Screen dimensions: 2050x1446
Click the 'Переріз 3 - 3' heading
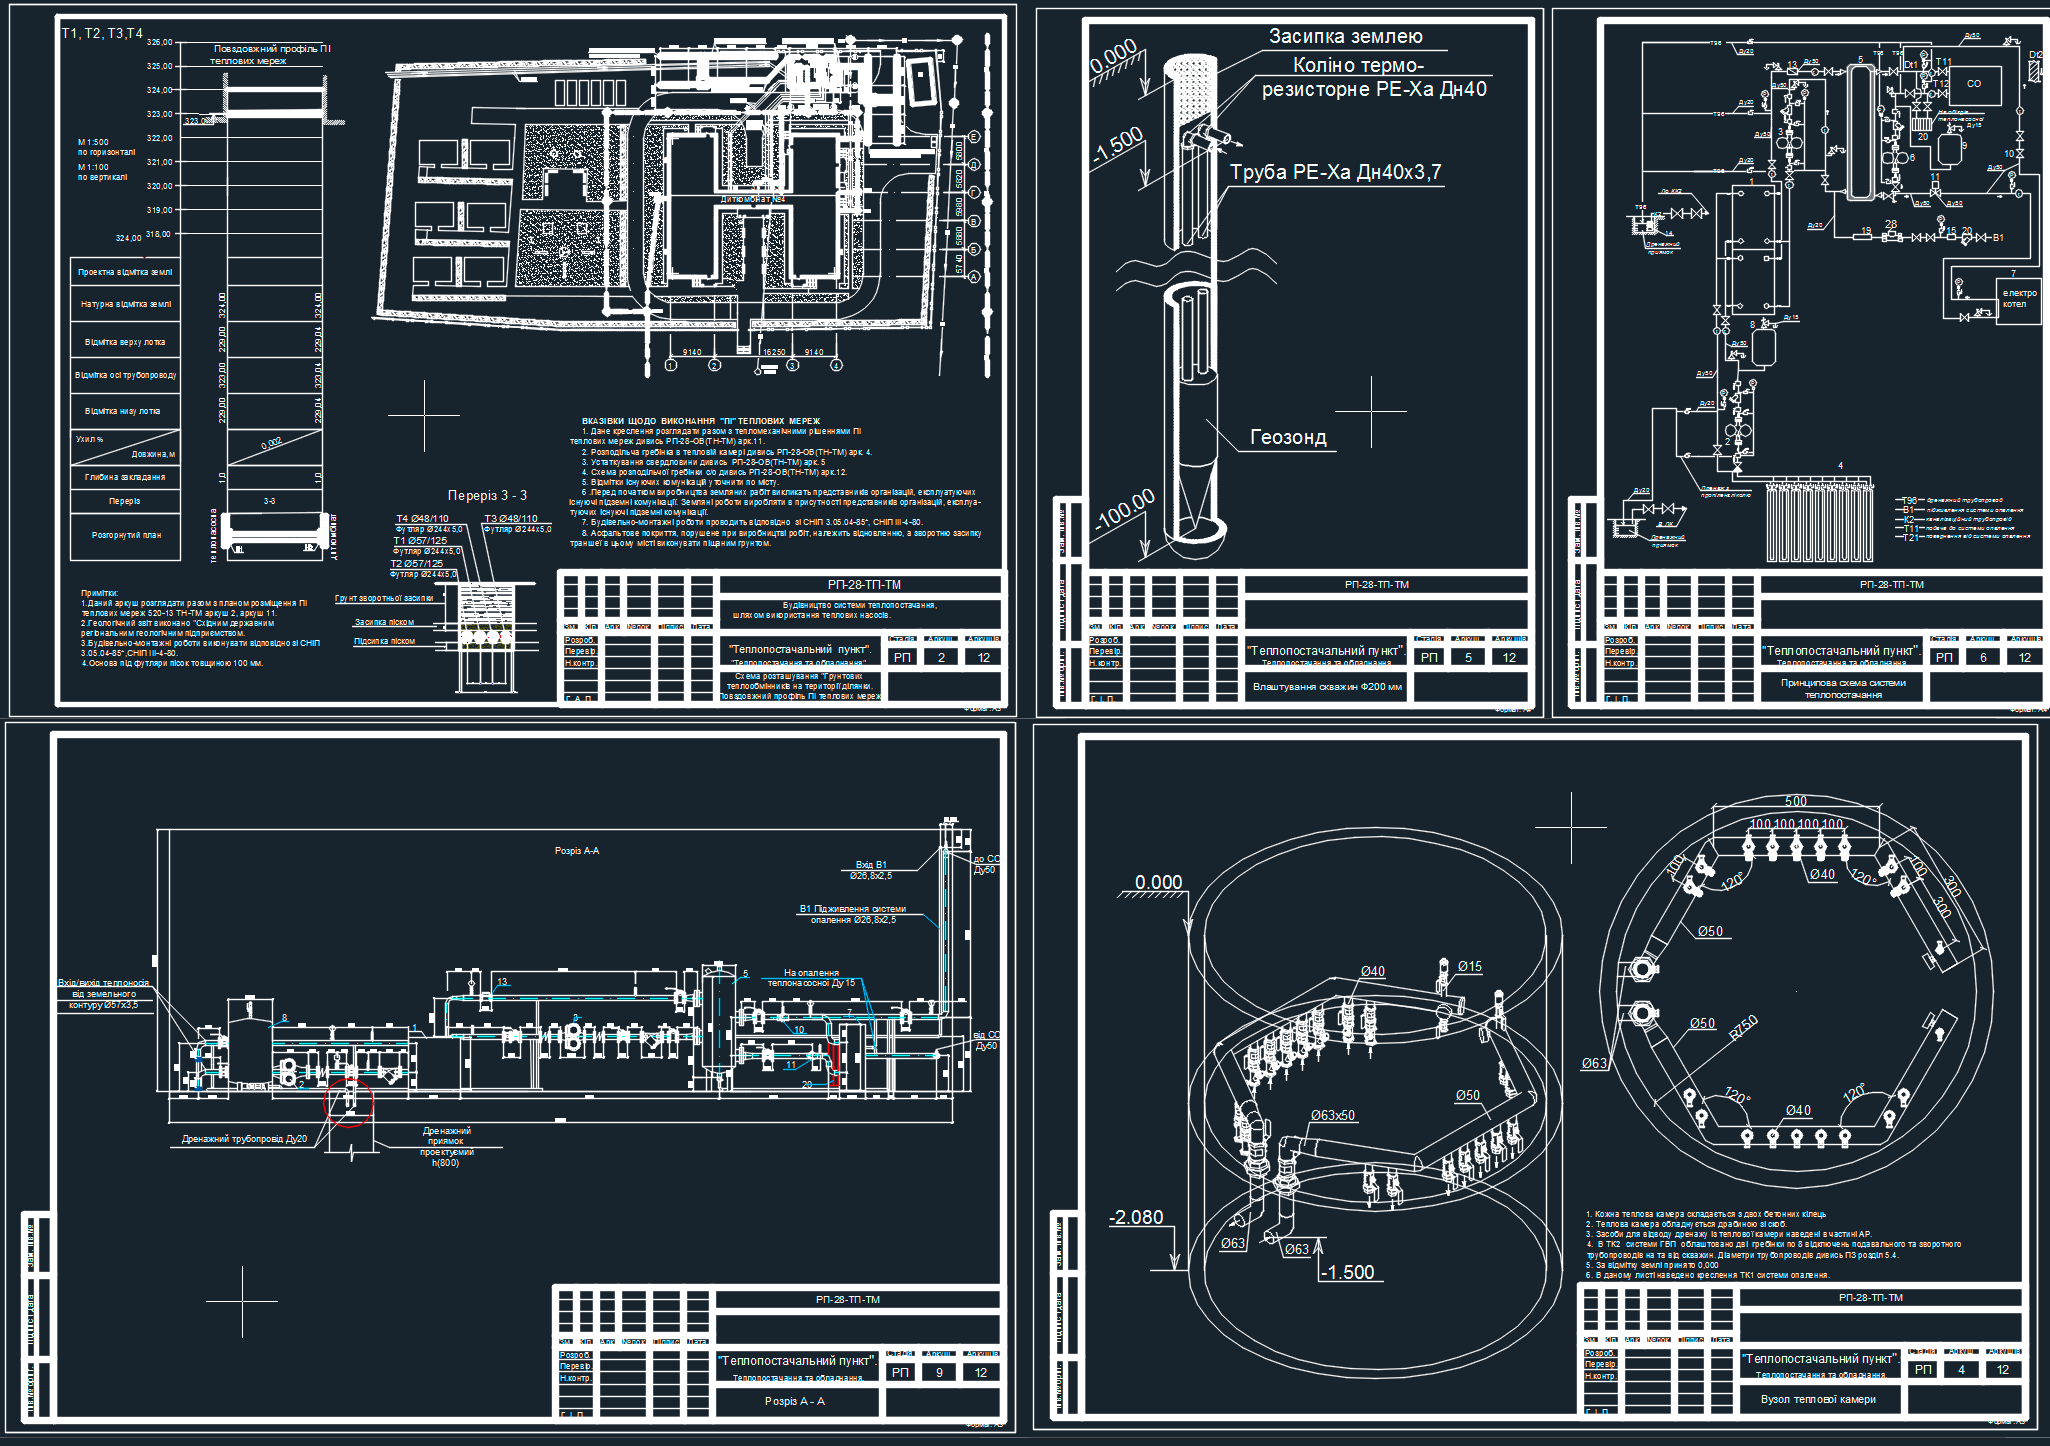(487, 495)
